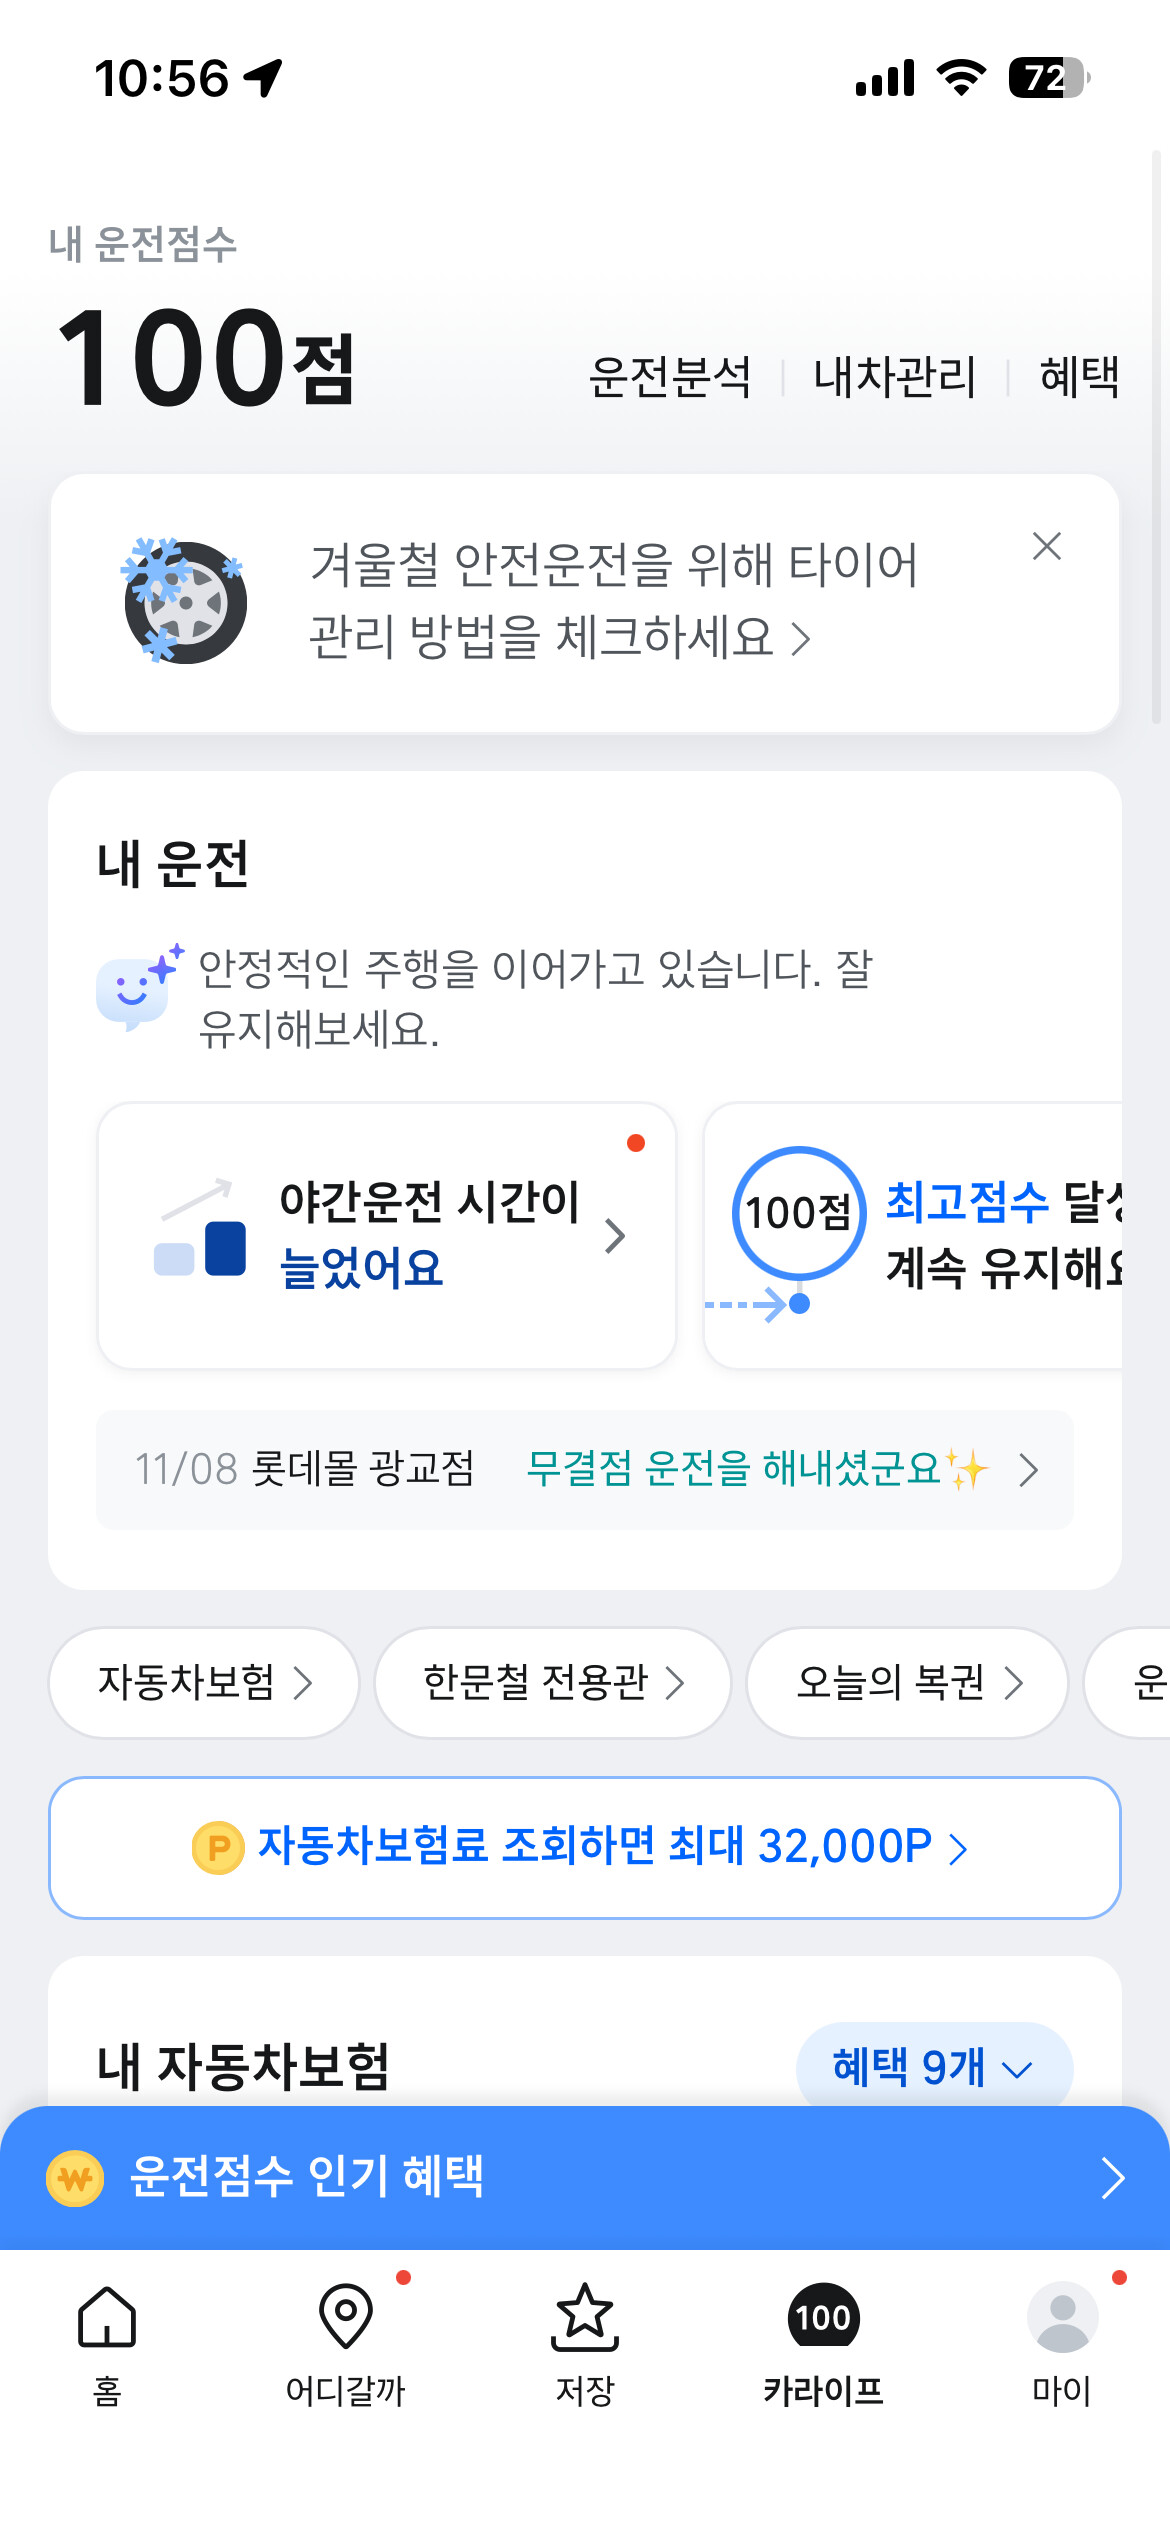1170x2532 pixels.
Task: Switch to the 운전분석 tab
Action: 670,377
